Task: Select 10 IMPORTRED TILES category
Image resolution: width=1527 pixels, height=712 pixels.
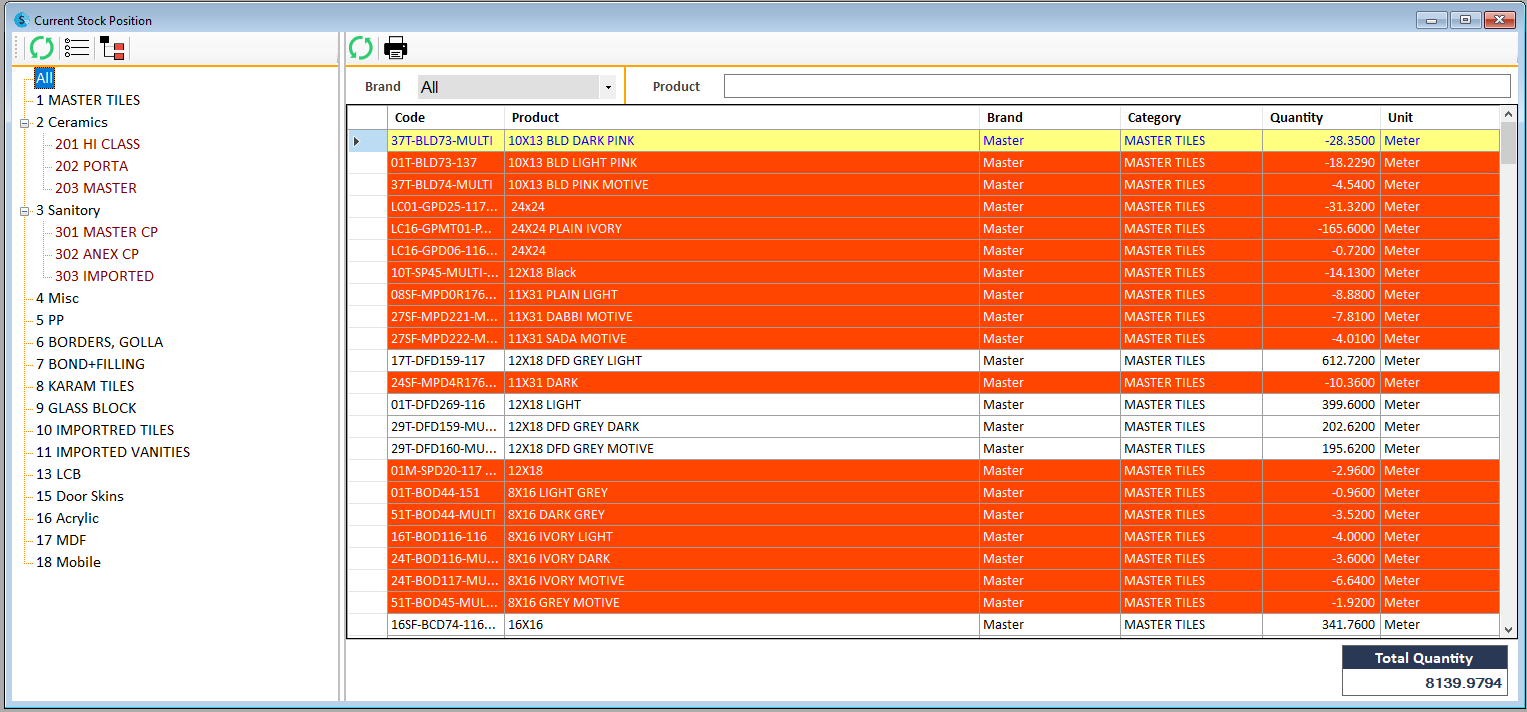Action: 105,430
